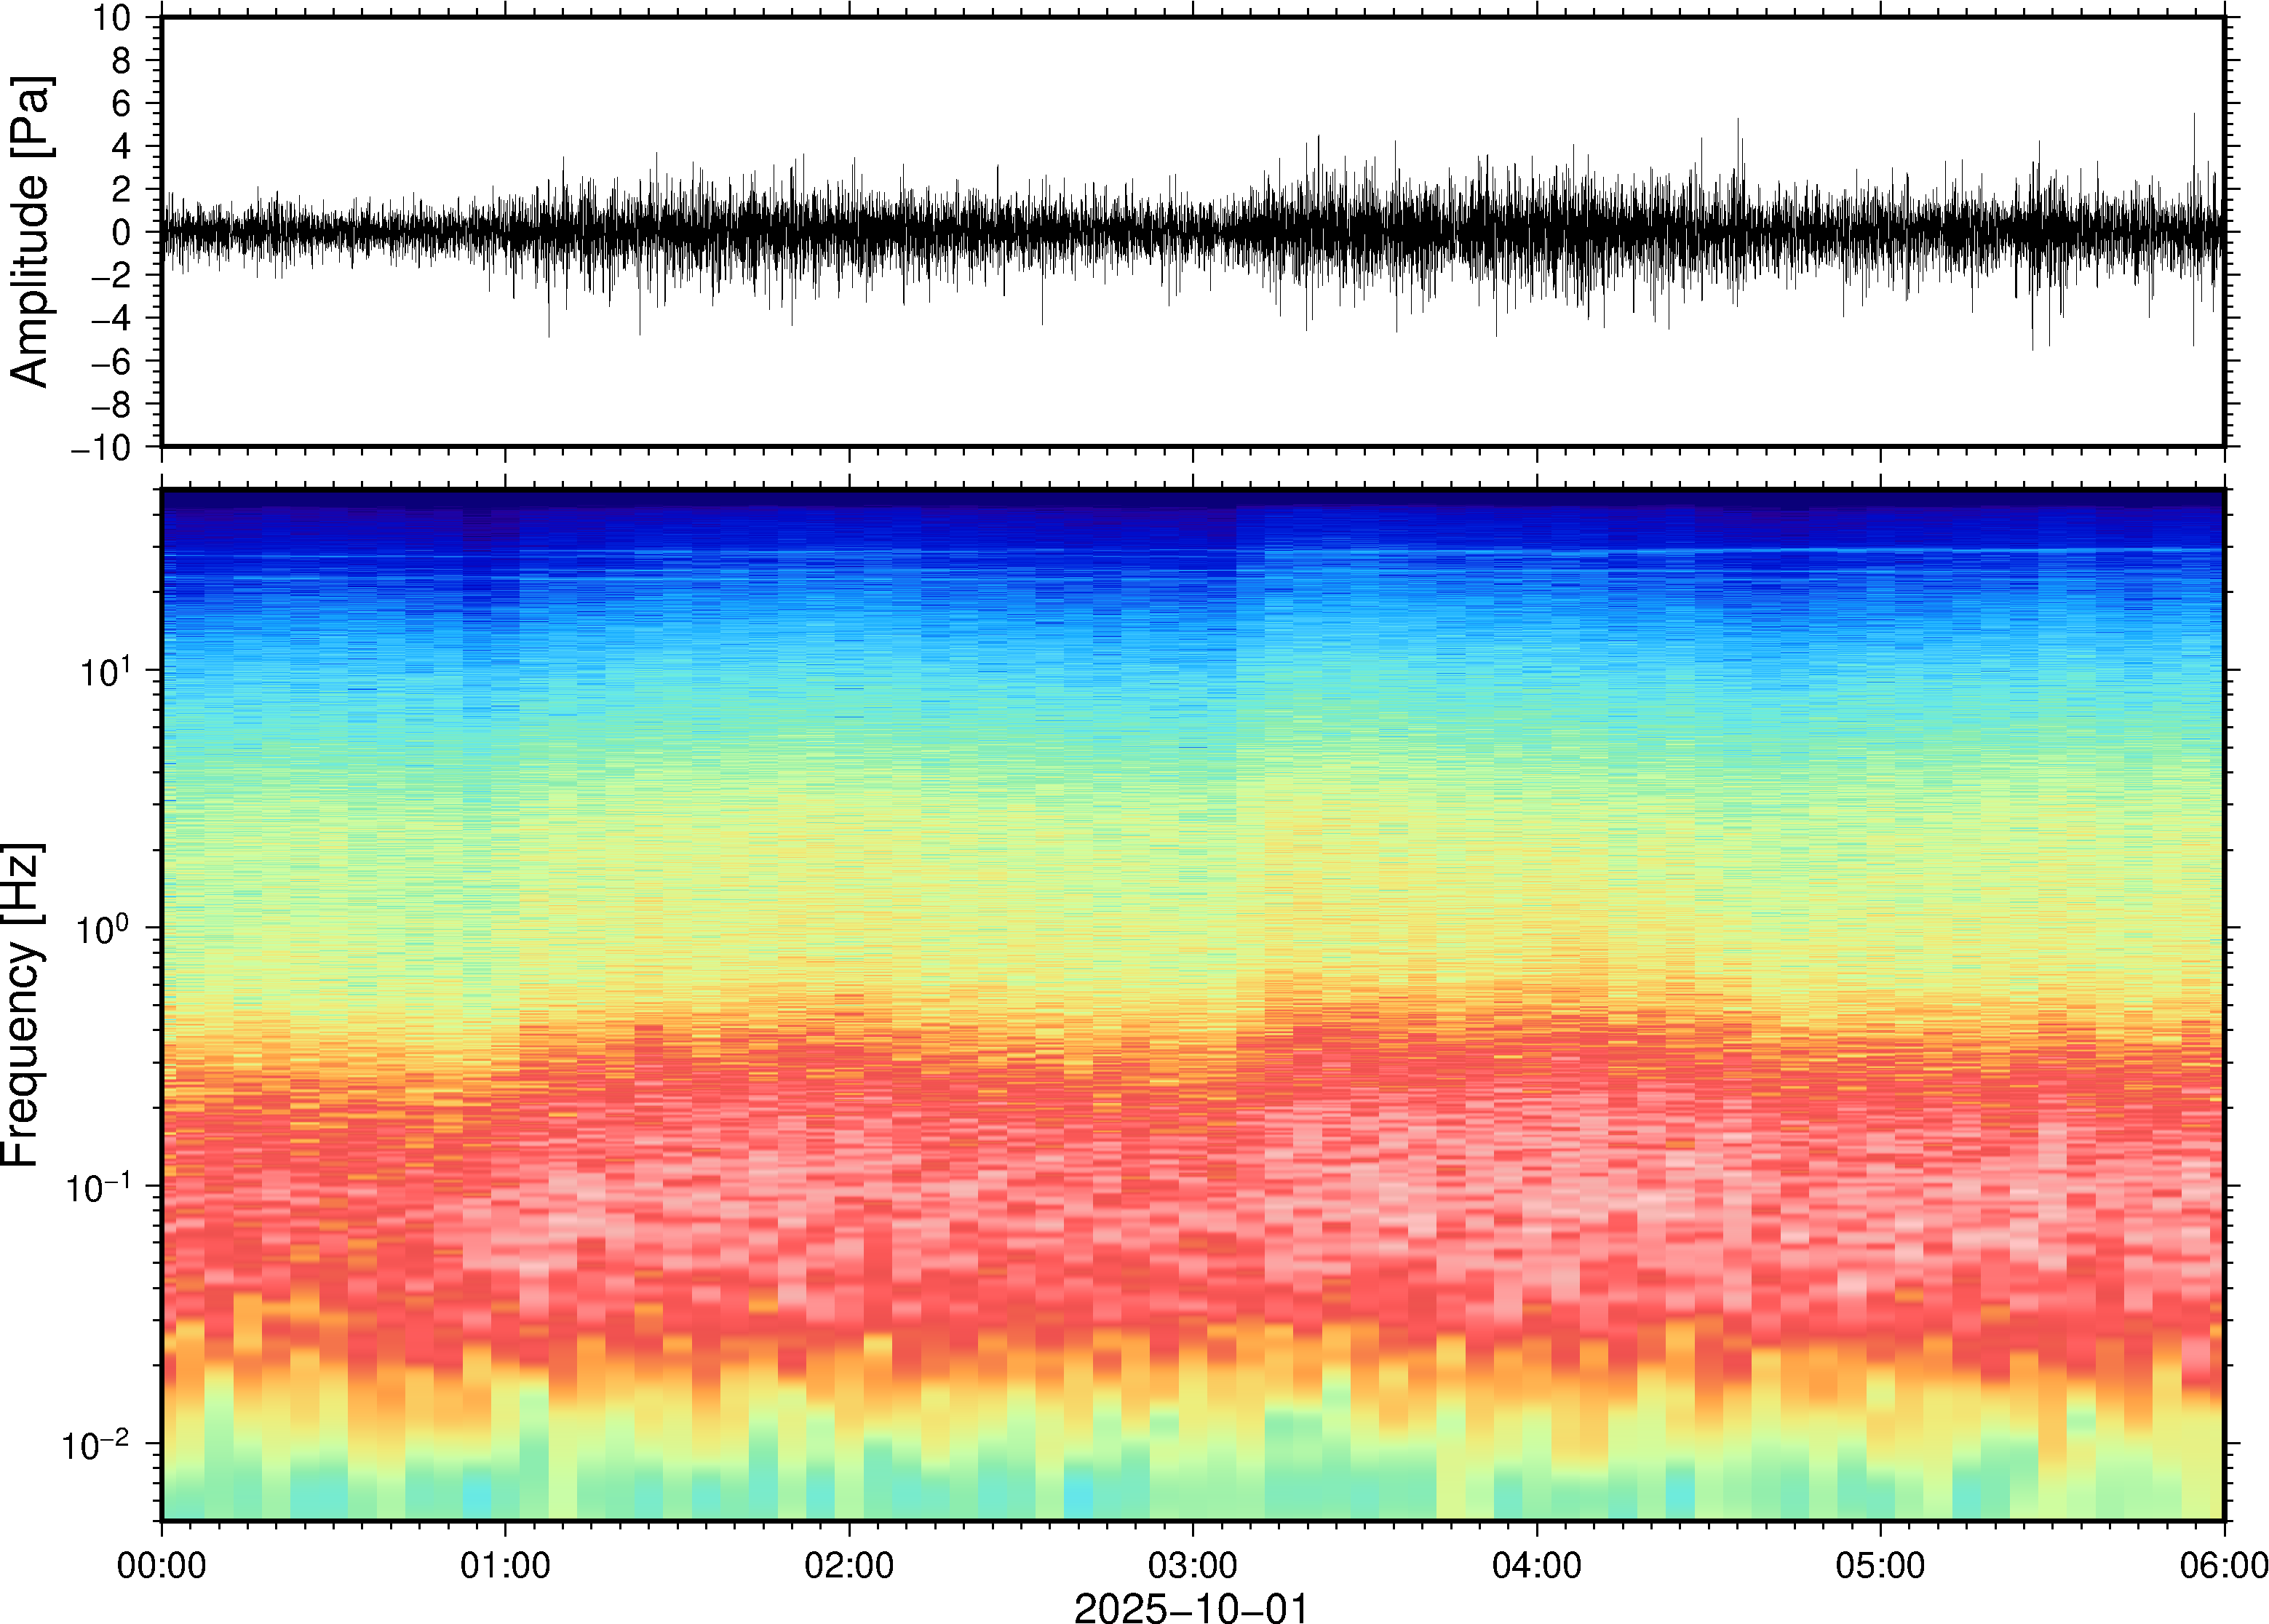This screenshot has height=1624, width=2269.
Task: Click the 10⁻² frequency tick label
Action: (96, 1446)
